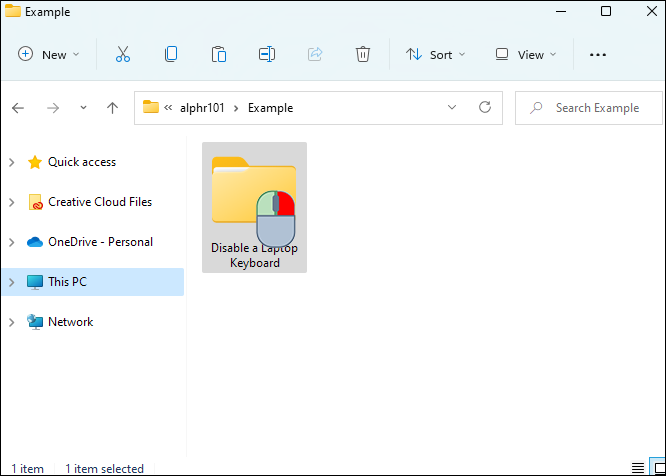Image resolution: width=666 pixels, height=476 pixels.
Task: Minimize the Example window
Action: [561, 11]
